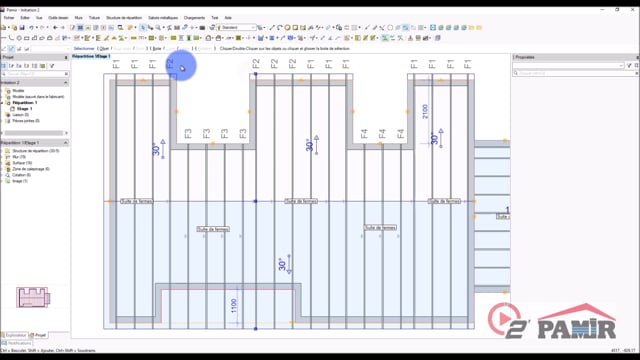640x360 pixels.
Task: Click the Répartition 1/Etage 1 document tab
Action: [x=91, y=56]
